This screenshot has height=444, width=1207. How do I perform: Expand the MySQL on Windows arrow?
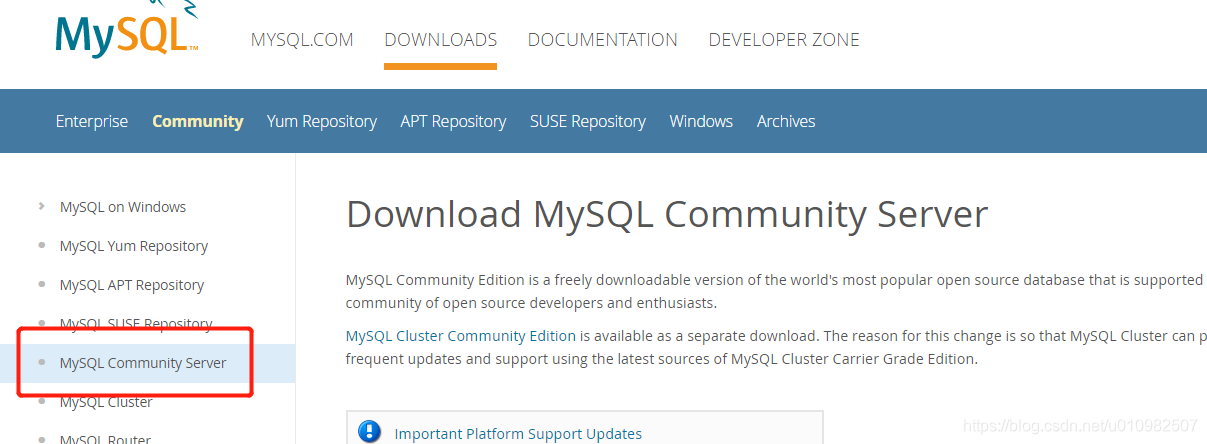coord(41,206)
